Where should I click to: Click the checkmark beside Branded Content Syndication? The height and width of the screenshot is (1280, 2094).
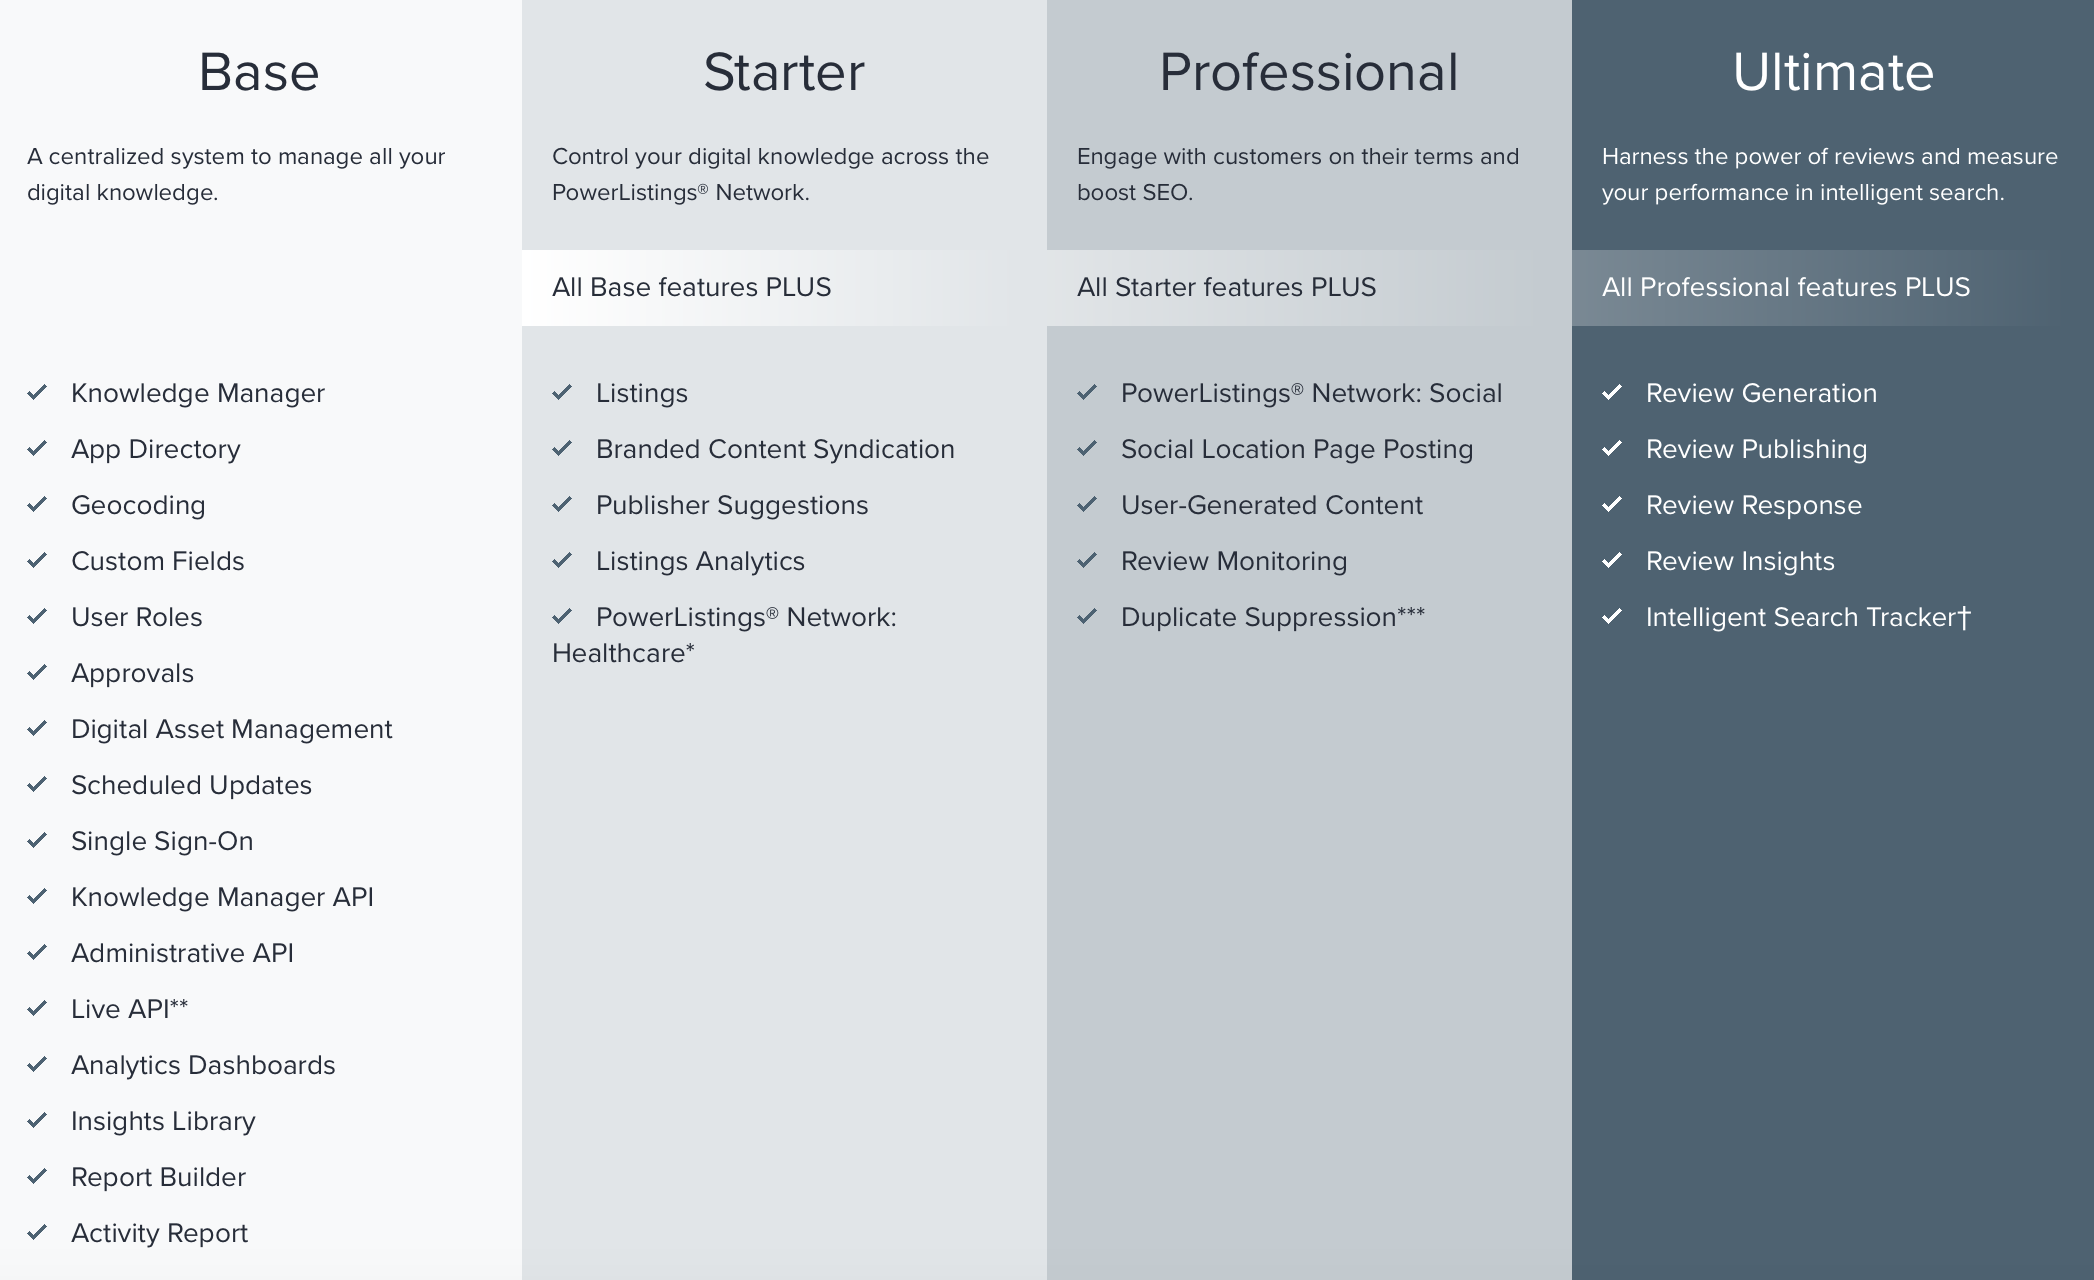coord(562,448)
